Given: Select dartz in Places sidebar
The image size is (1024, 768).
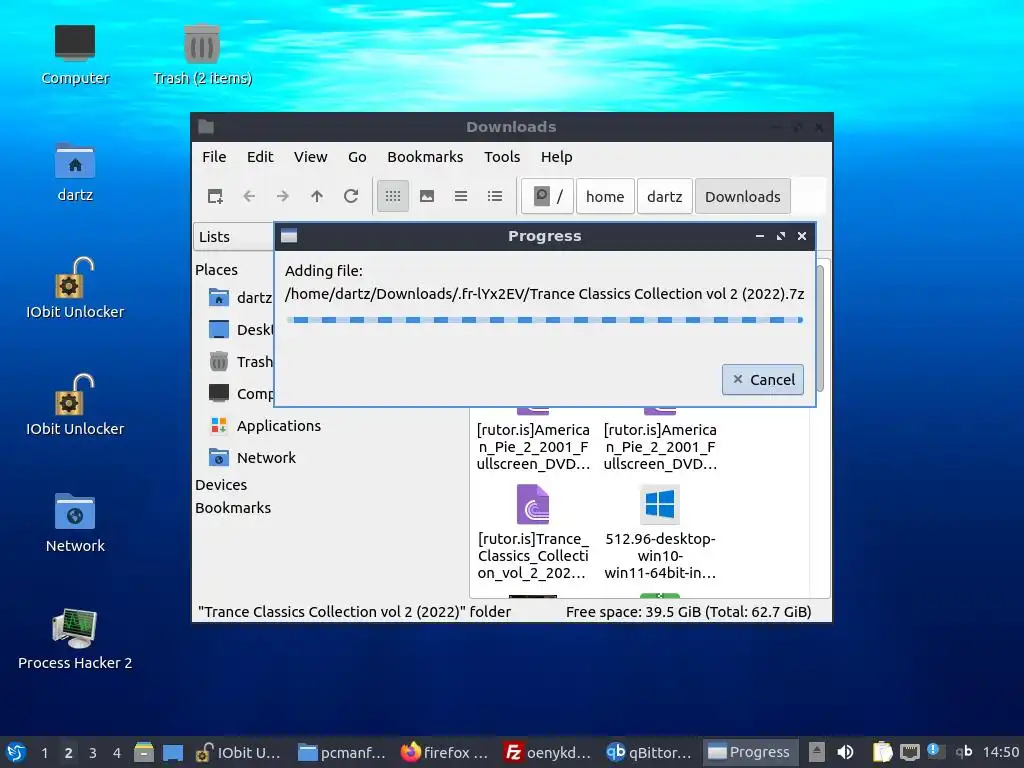Looking at the screenshot, I should (x=240, y=297).
